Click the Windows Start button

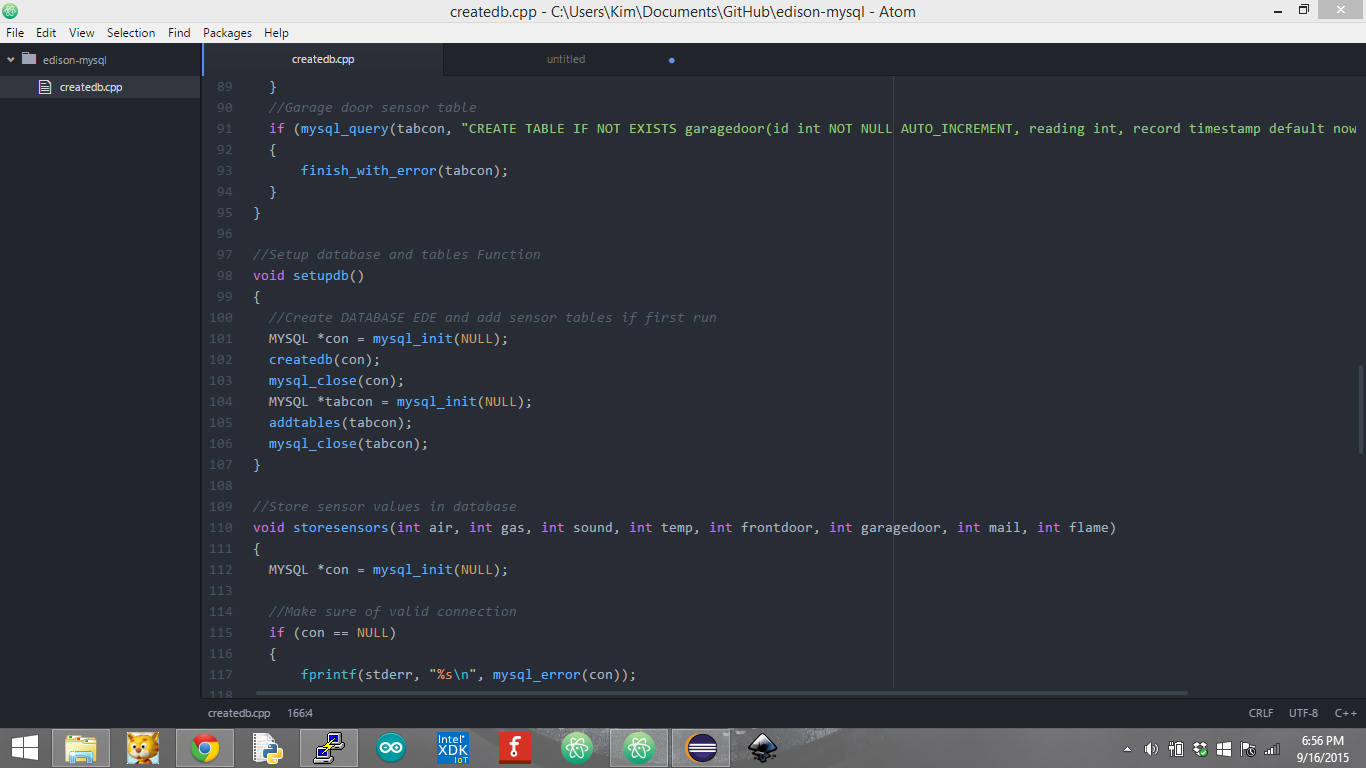[25, 748]
